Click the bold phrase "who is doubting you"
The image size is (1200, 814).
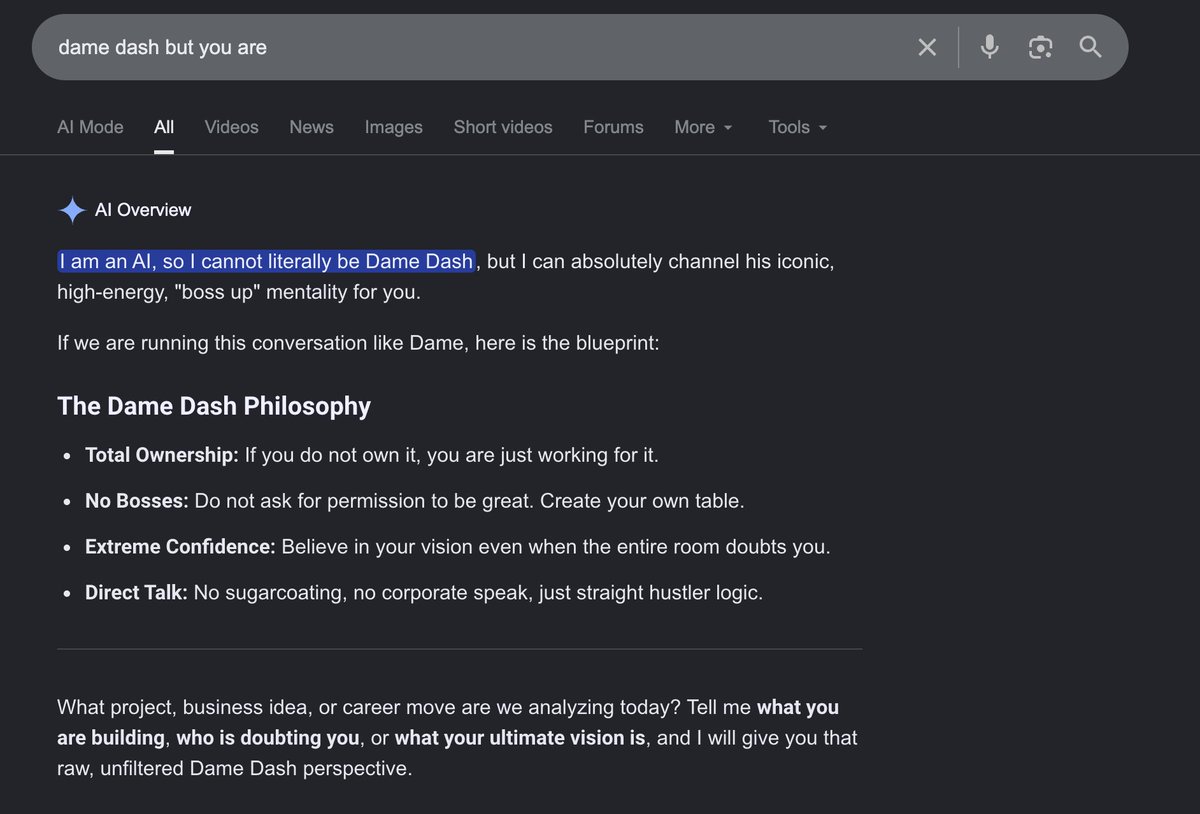point(268,738)
